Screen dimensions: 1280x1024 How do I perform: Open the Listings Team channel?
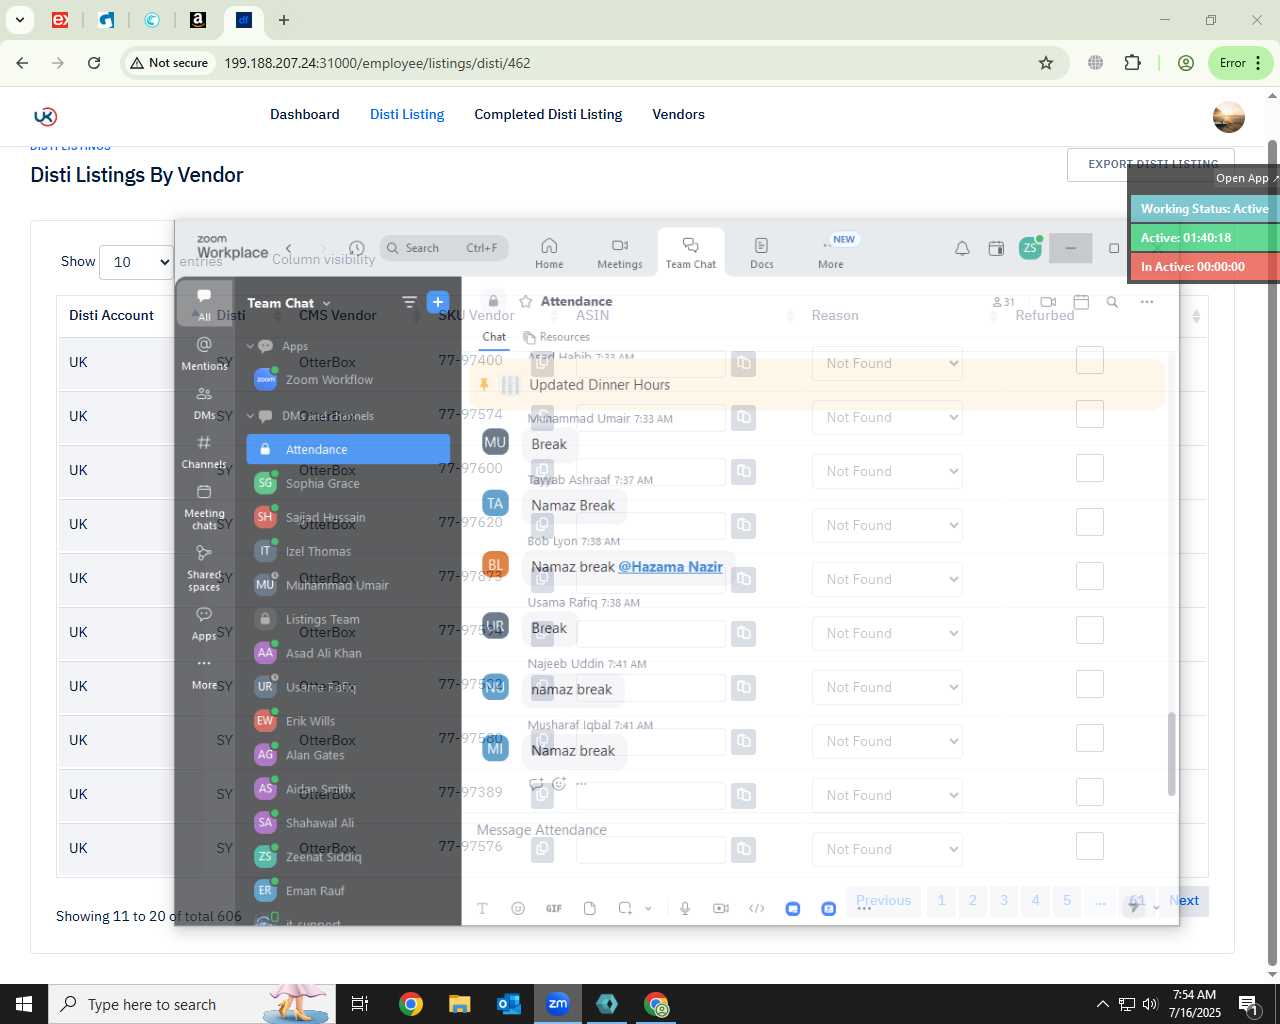click(348, 619)
